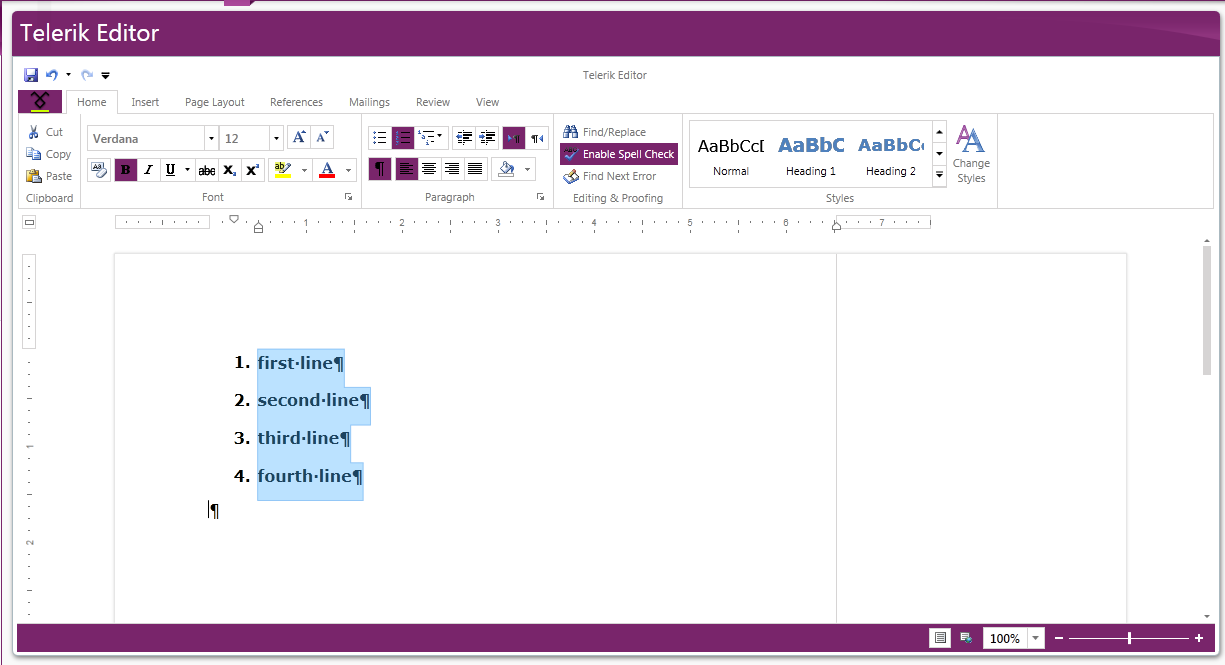The height and width of the screenshot is (665, 1225).
Task: Open the font color dropdown arrow
Action: point(349,169)
